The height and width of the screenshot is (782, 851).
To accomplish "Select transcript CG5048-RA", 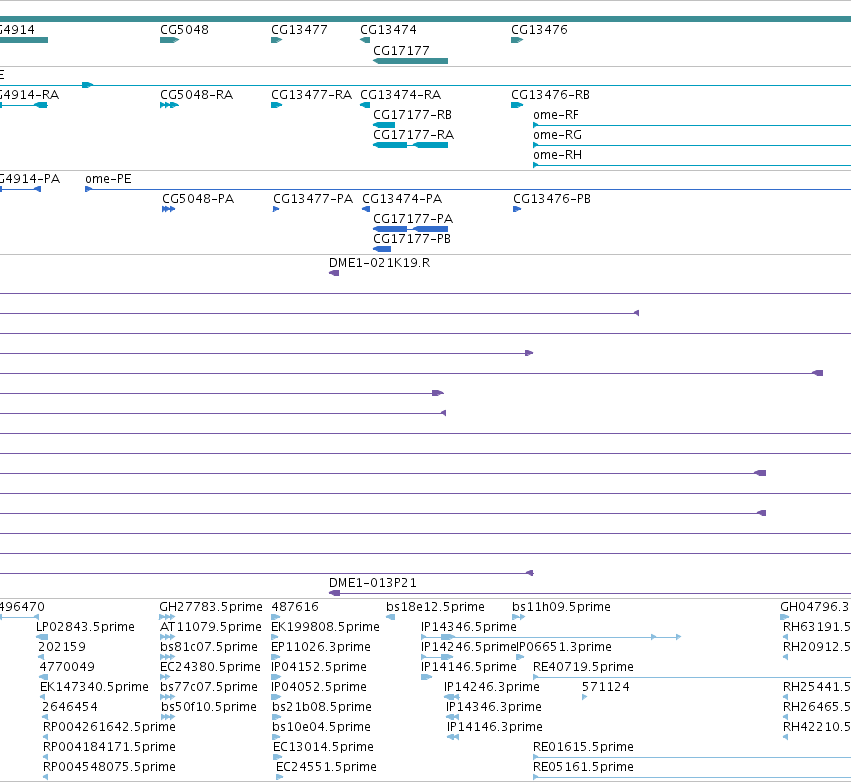I will click(x=196, y=95).
